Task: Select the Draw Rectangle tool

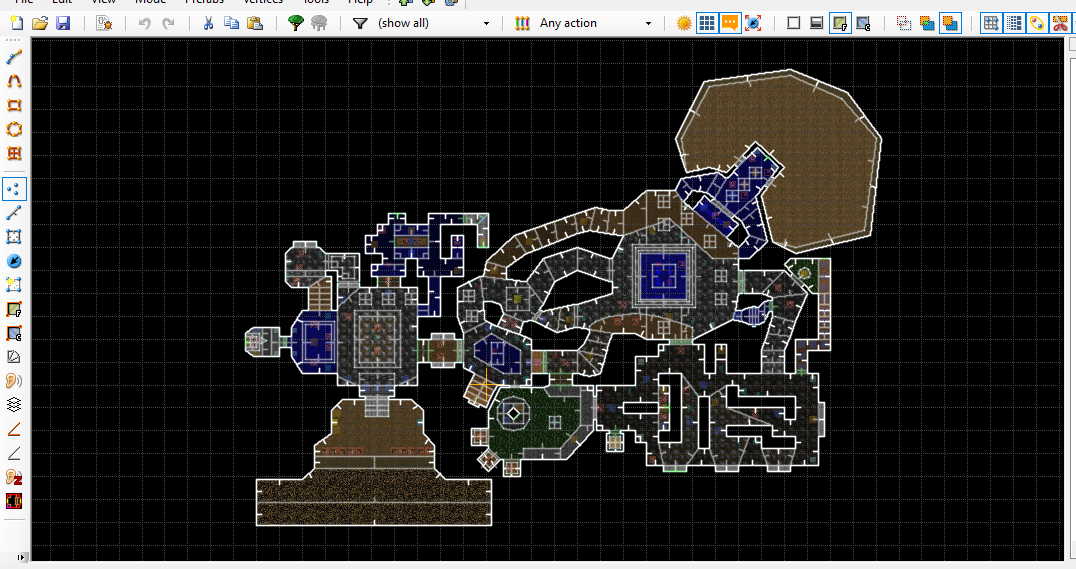Action: point(14,105)
